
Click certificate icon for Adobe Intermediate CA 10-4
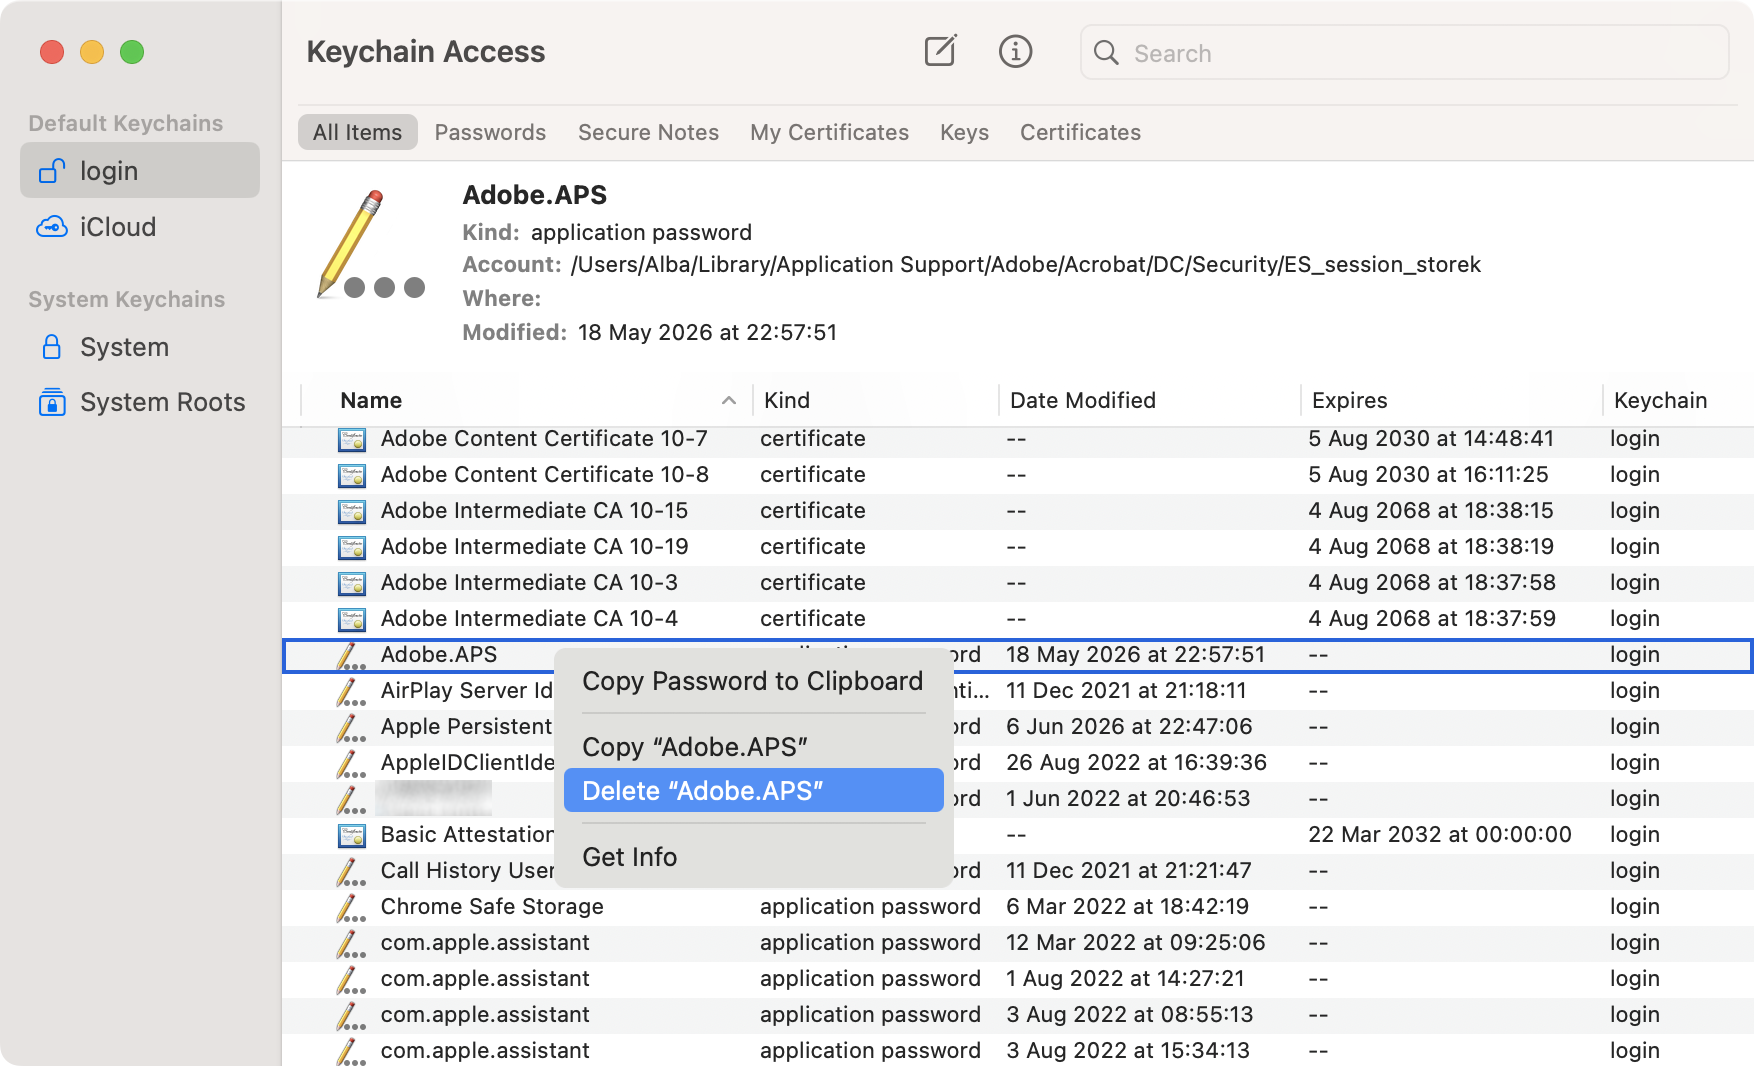(x=352, y=619)
